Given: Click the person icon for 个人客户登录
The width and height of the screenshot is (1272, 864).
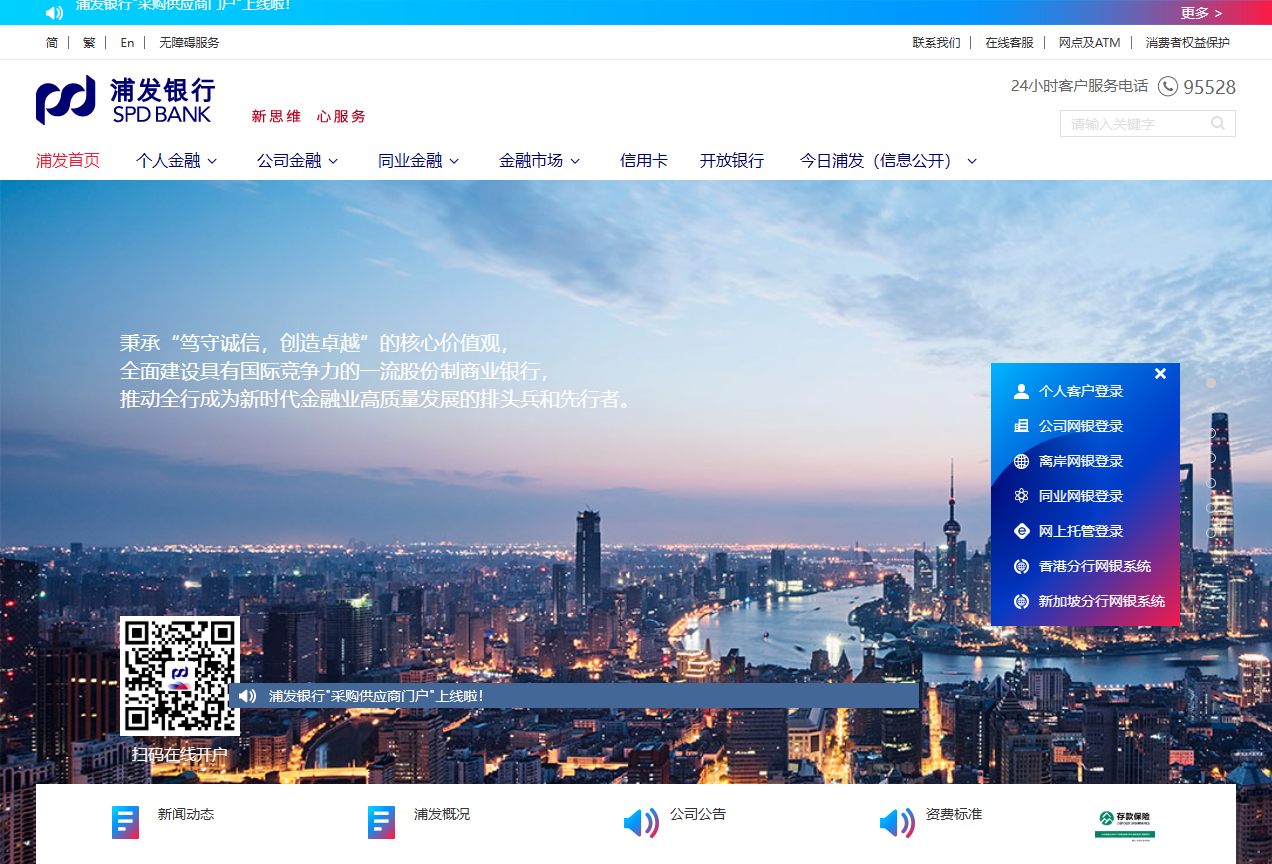Looking at the screenshot, I should tap(1021, 390).
